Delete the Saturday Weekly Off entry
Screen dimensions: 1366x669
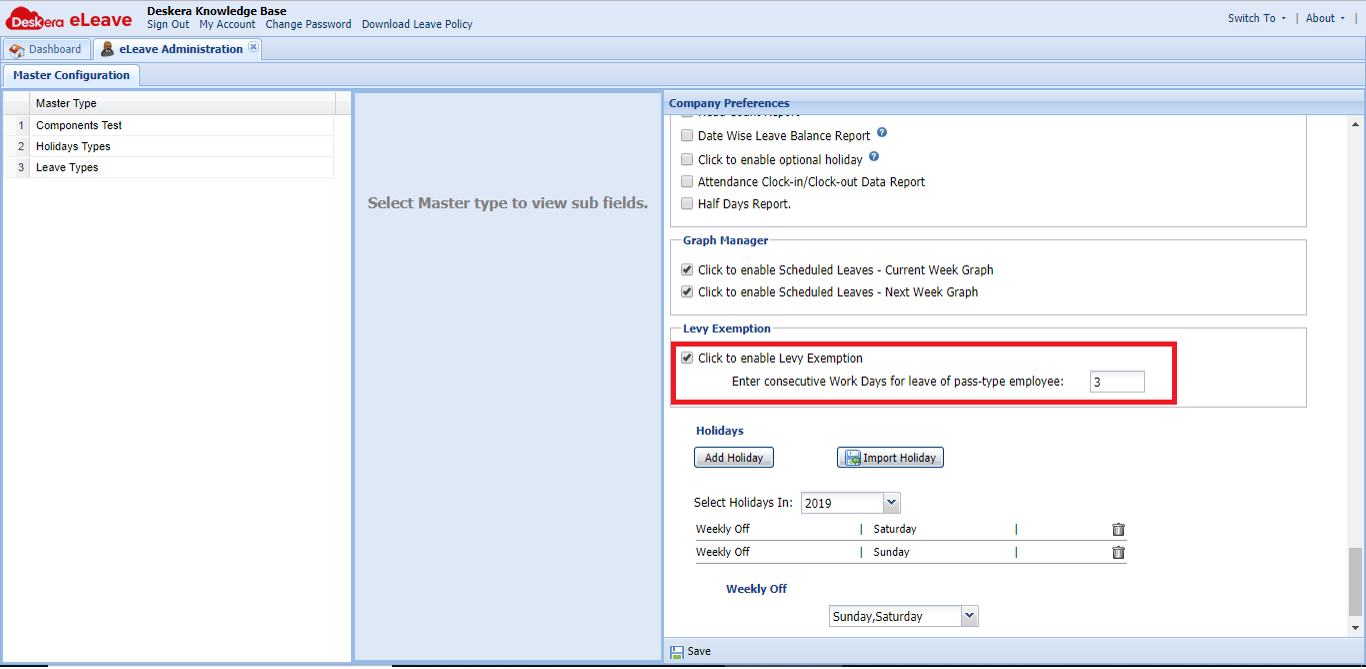1117,529
